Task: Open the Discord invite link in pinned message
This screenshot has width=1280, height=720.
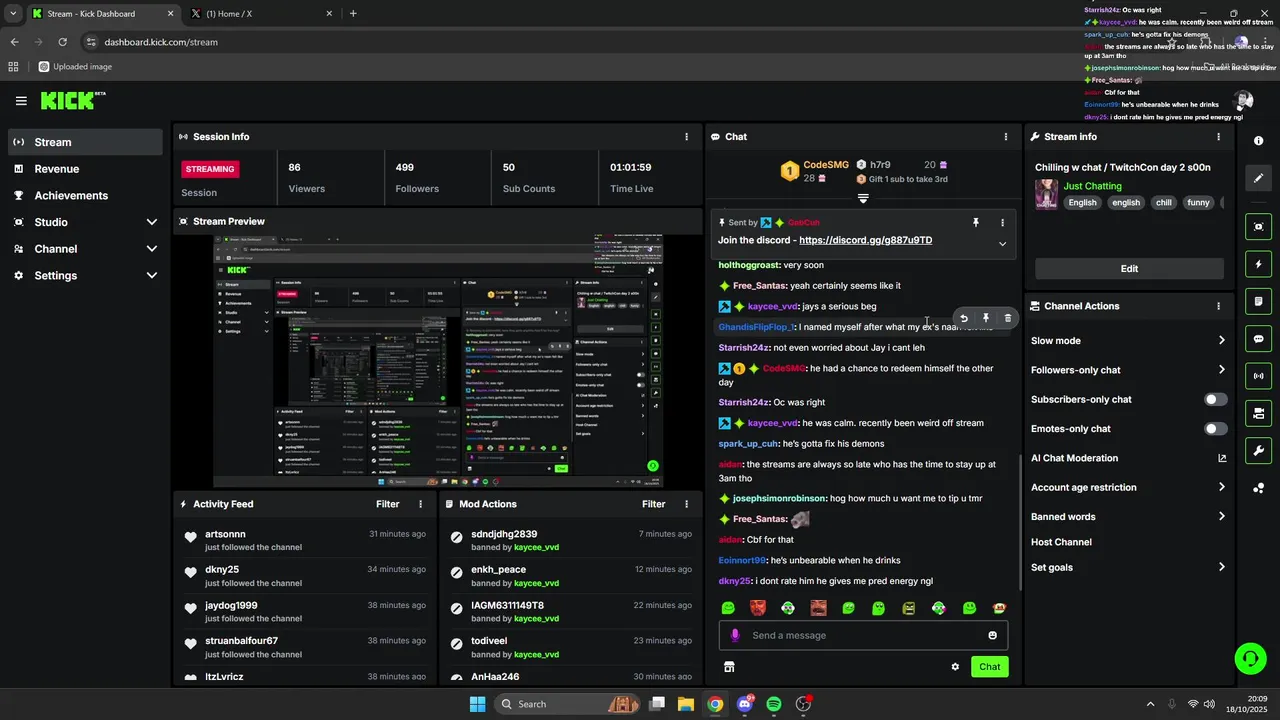Action: [x=866, y=240]
